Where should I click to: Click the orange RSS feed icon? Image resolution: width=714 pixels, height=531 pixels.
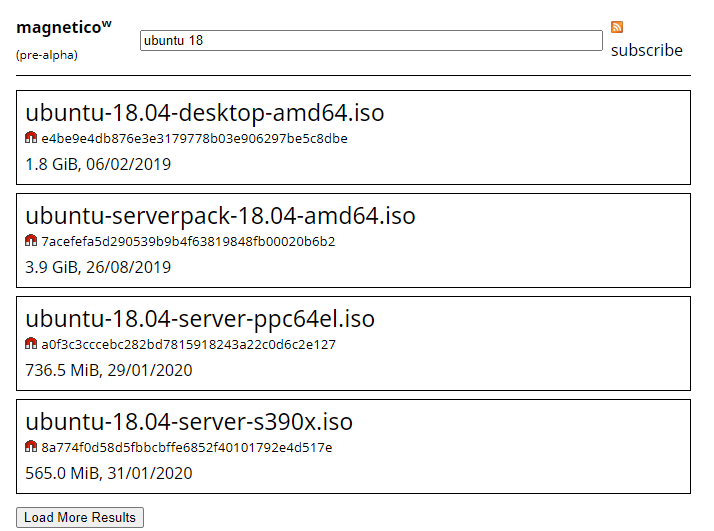[x=617, y=27]
